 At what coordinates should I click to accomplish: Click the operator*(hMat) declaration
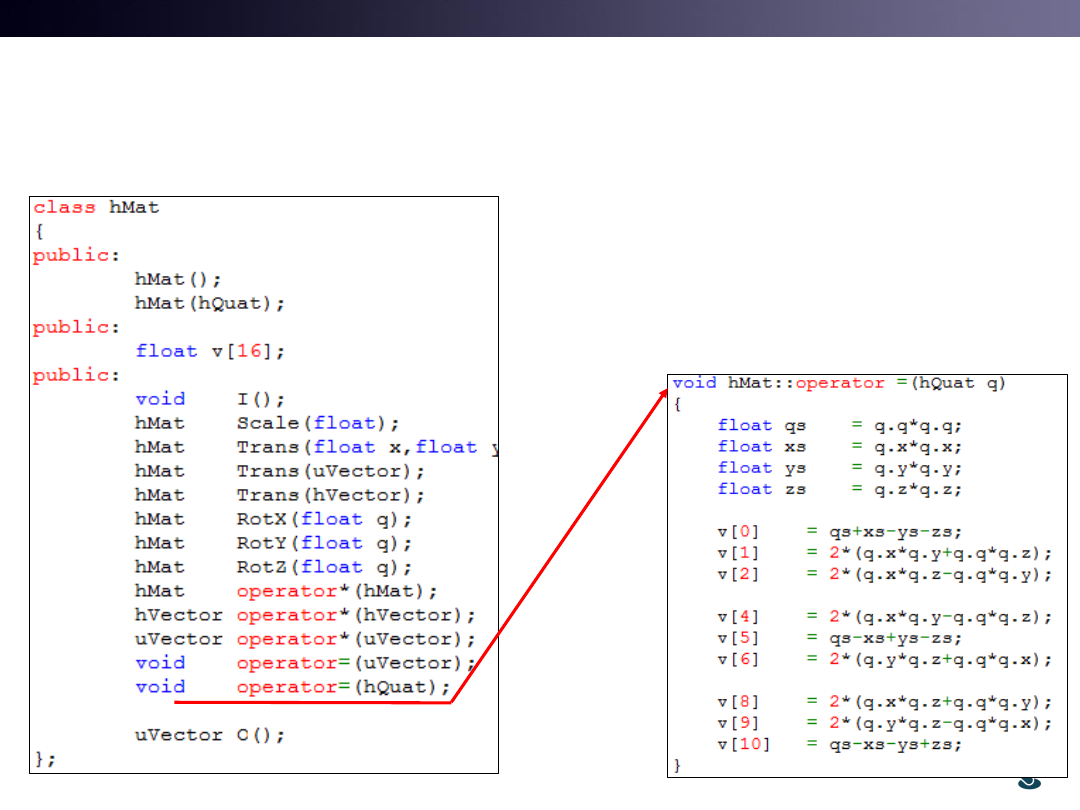click(x=286, y=591)
